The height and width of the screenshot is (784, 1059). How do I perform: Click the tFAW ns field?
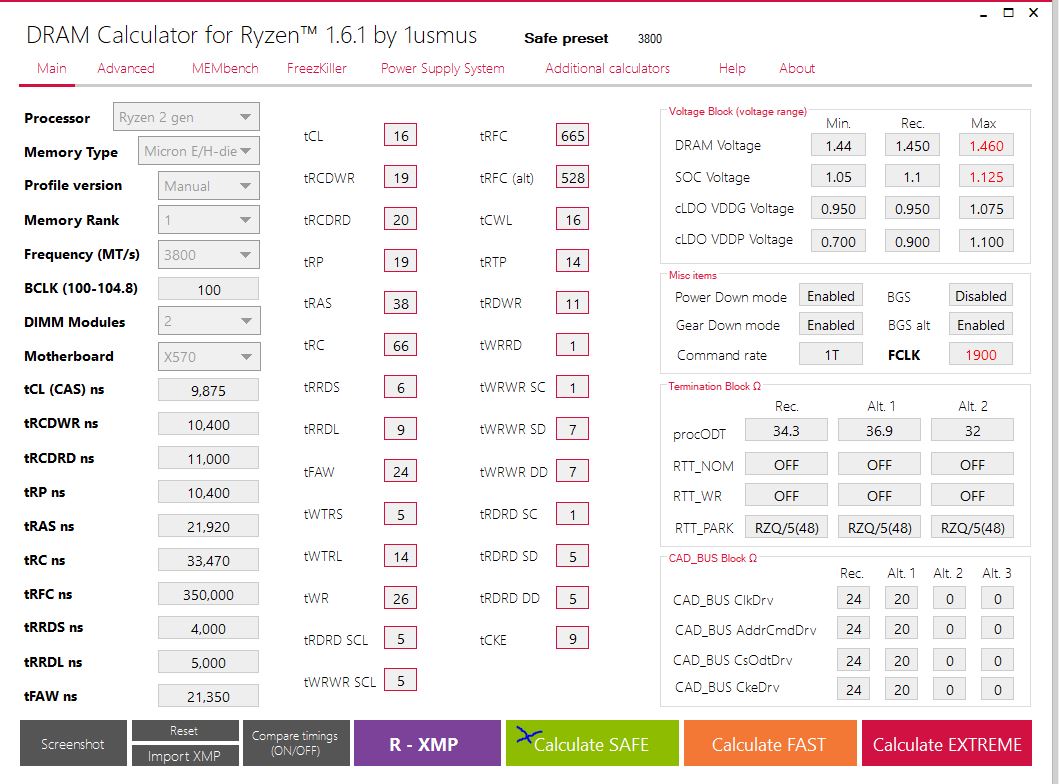[208, 696]
